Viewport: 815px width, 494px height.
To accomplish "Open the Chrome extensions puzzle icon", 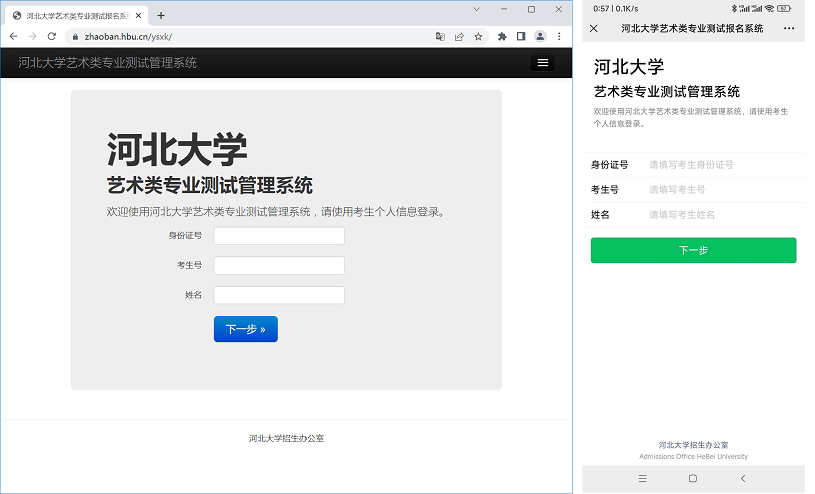I will pyautogui.click(x=502, y=36).
